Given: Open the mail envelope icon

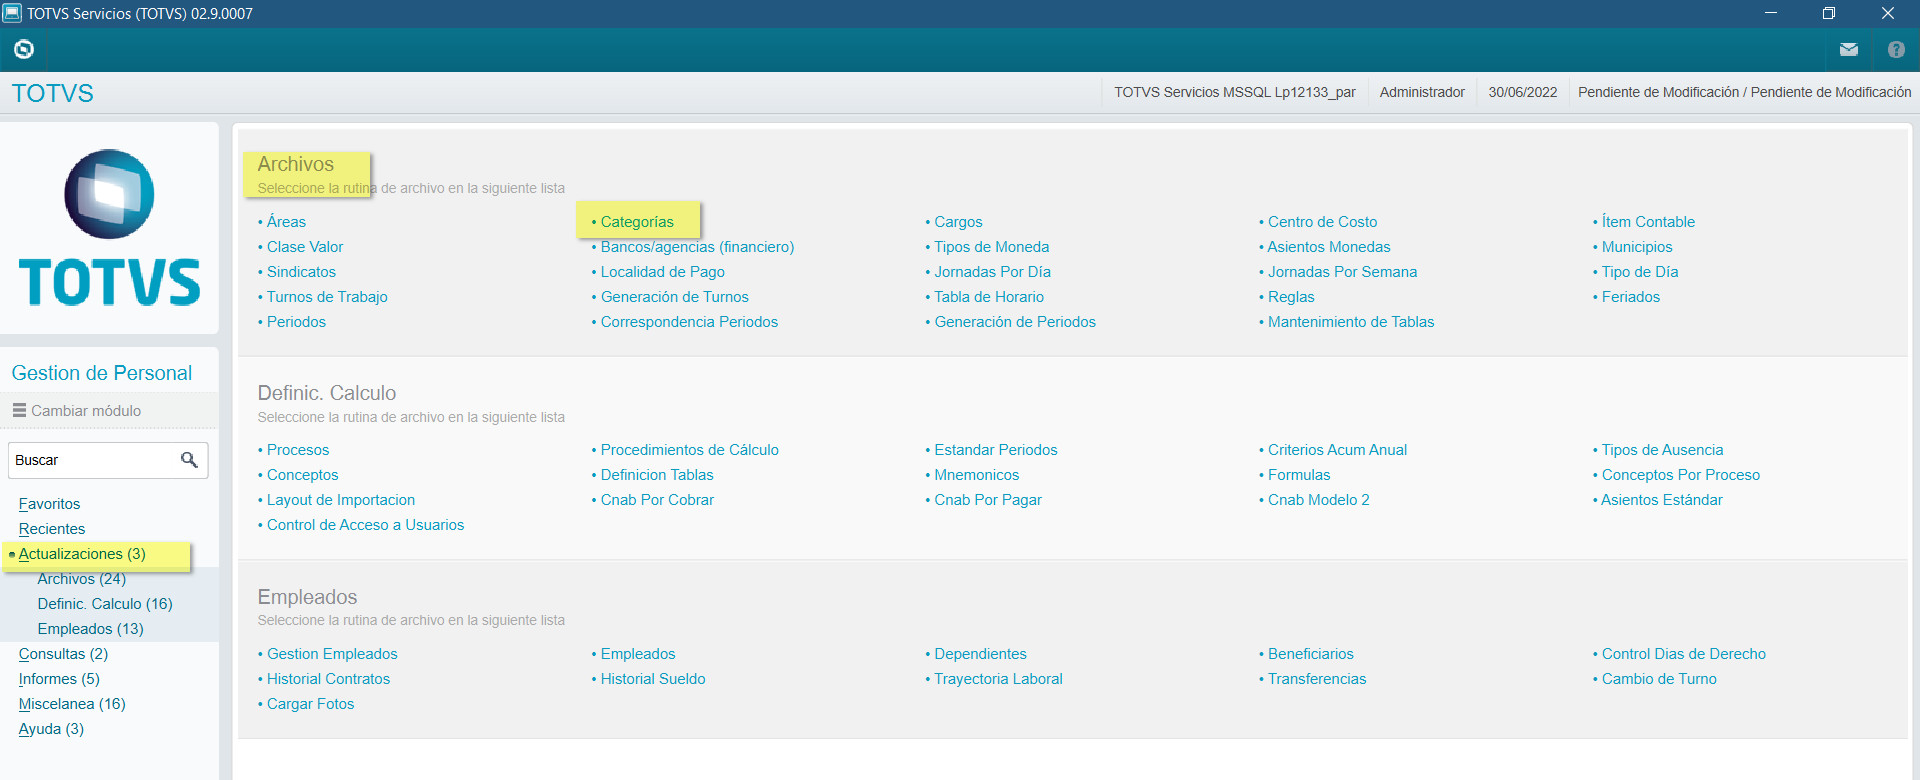Looking at the screenshot, I should click(1849, 49).
